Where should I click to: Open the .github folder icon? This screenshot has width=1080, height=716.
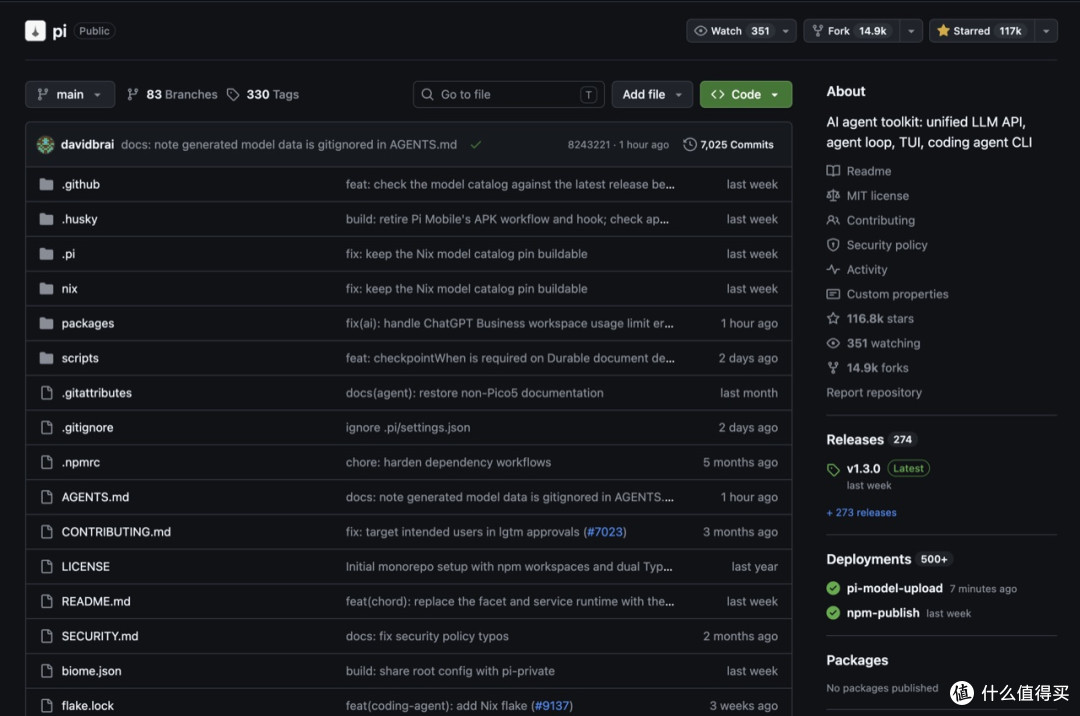click(x=46, y=185)
